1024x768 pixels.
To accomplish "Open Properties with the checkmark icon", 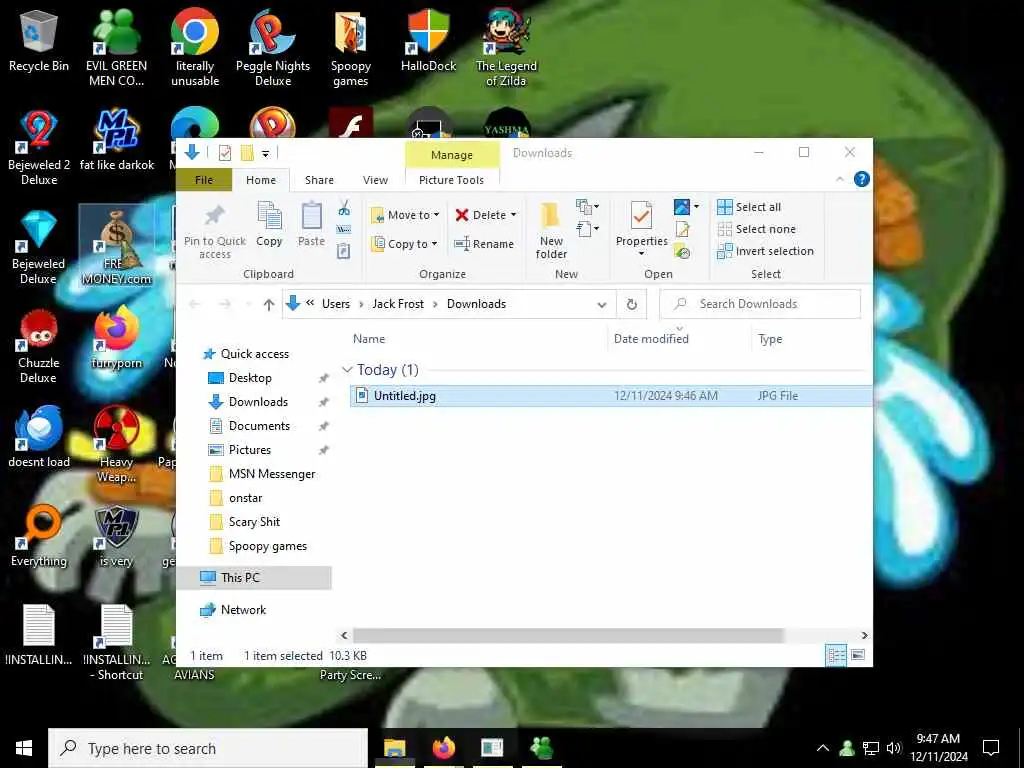I will pos(641,216).
